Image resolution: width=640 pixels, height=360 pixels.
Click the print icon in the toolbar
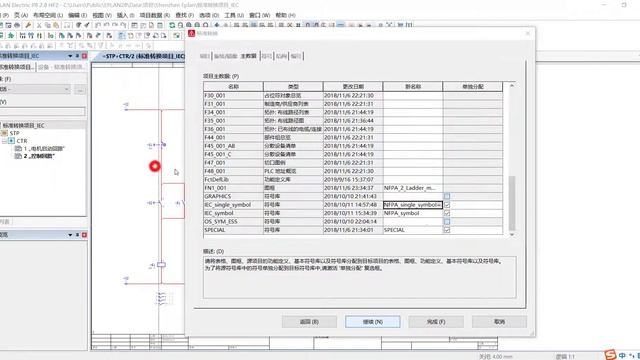(x=17, y=25)
